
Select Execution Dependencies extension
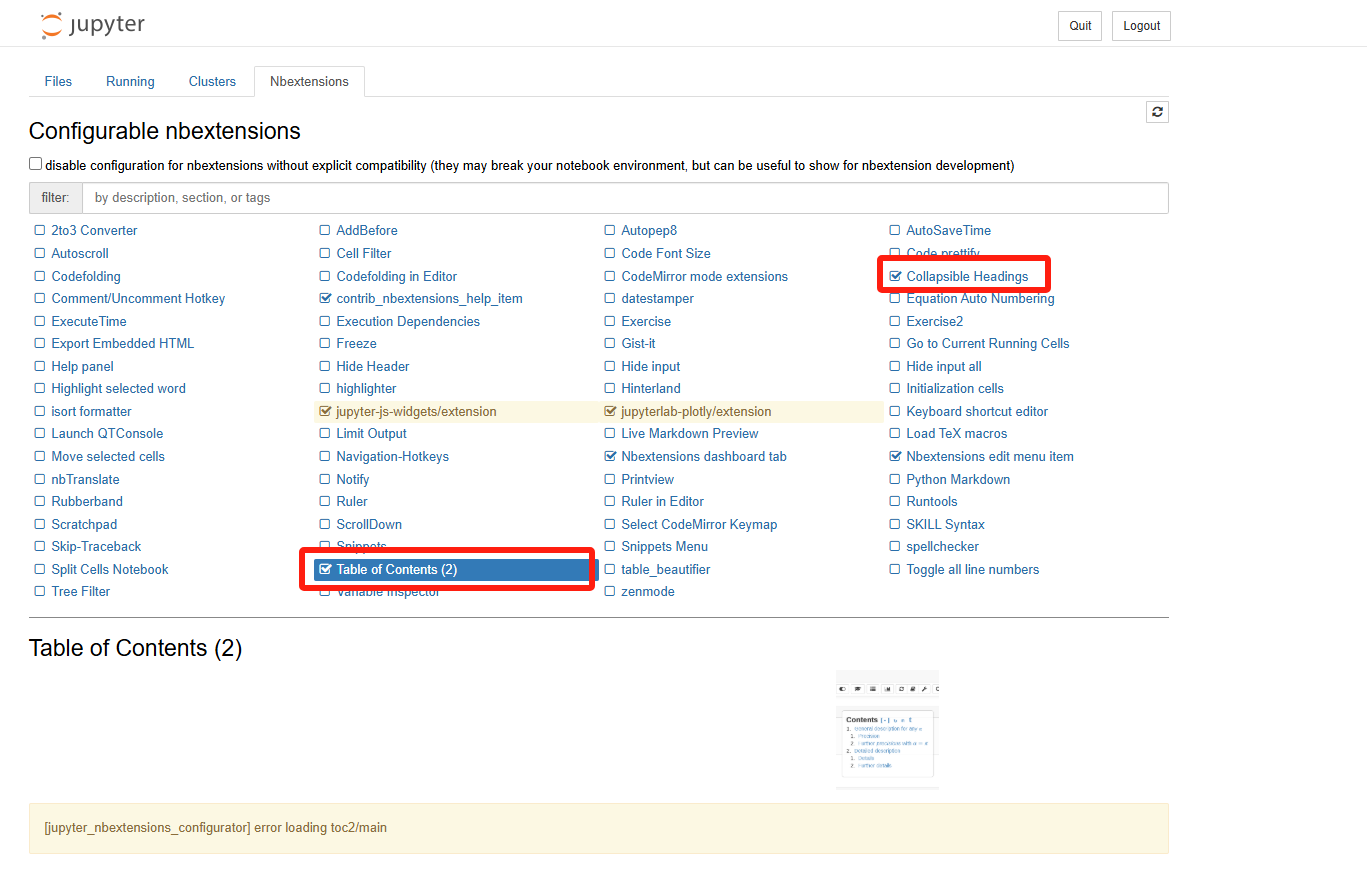coord(408,321)
